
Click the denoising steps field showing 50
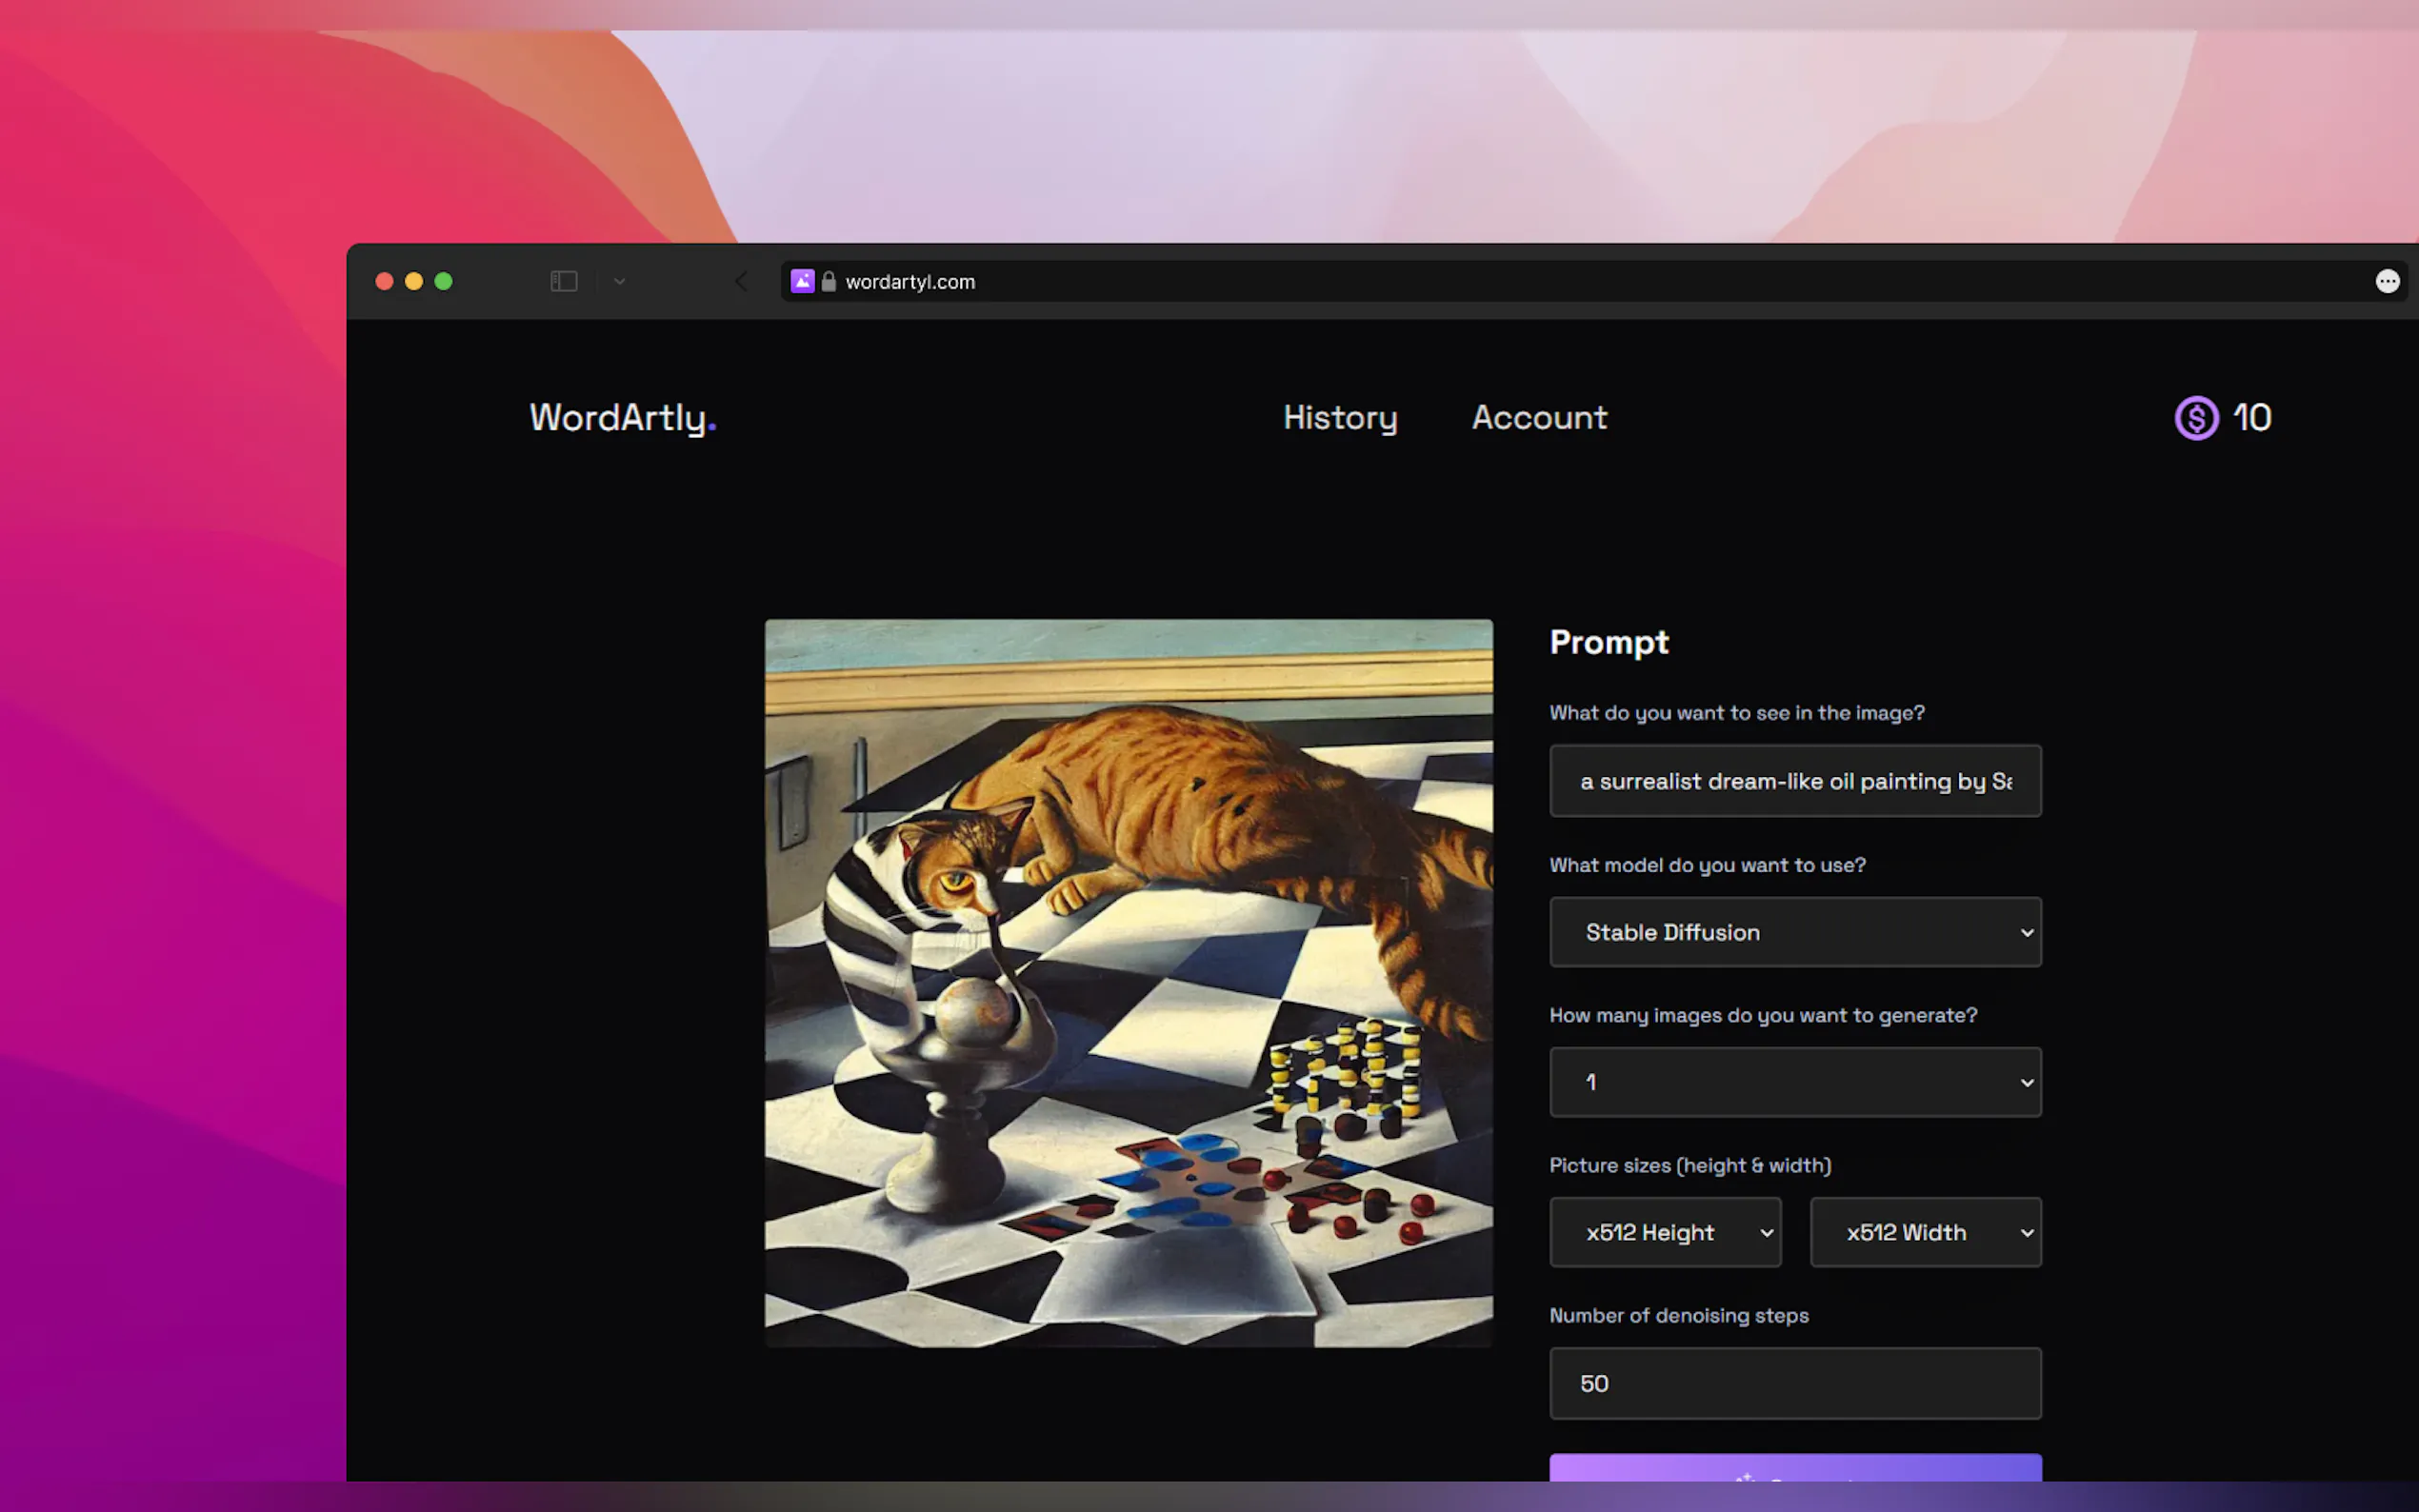pos(1795,1383)
